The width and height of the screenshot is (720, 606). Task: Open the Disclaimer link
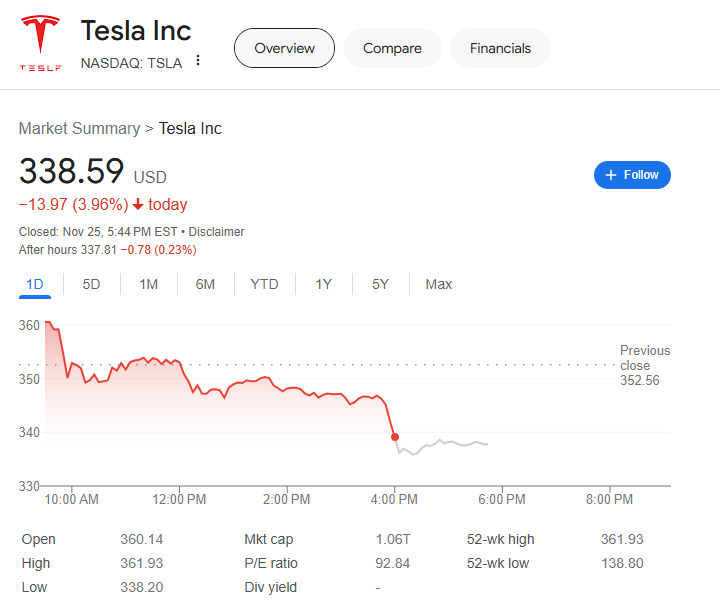217,232
